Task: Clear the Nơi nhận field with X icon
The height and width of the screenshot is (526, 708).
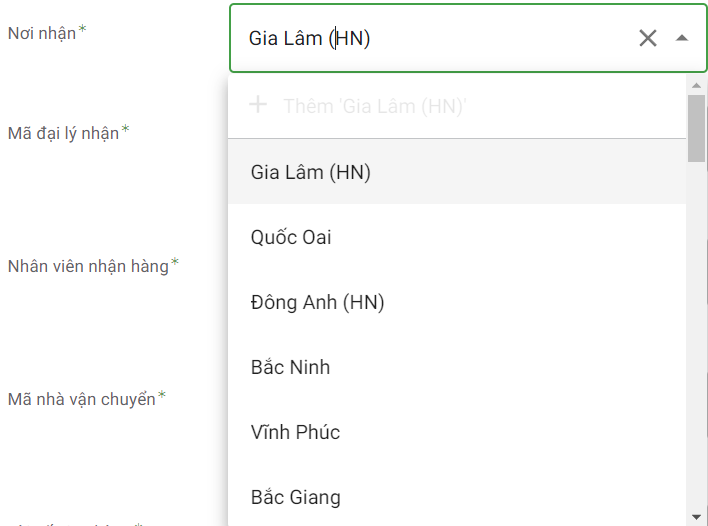Action: click(x=648, y=38)
